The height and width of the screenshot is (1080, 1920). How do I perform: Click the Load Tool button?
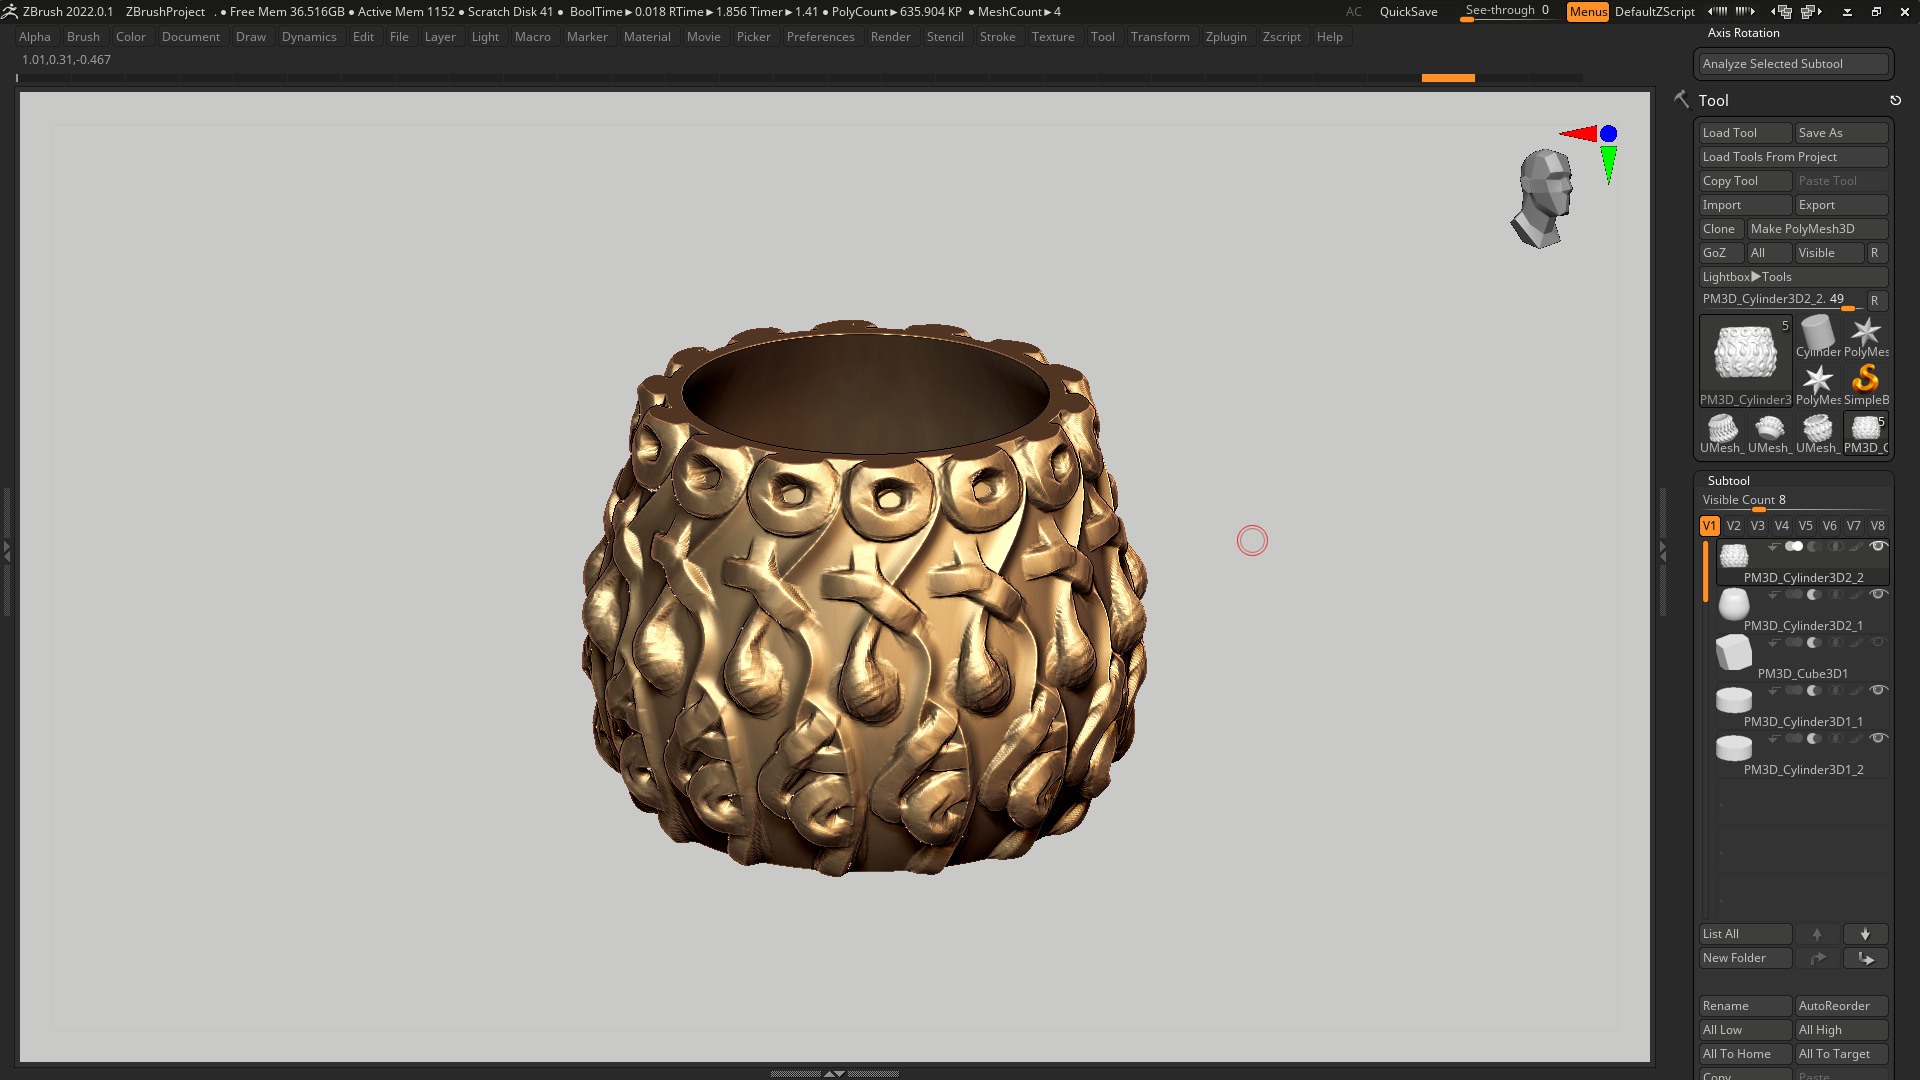1746,133
